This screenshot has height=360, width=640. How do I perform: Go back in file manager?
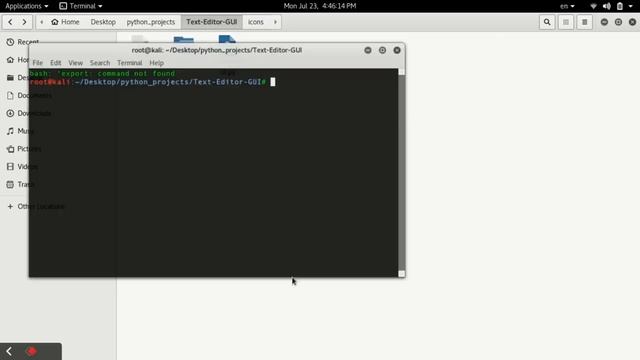tap(10, 22)
